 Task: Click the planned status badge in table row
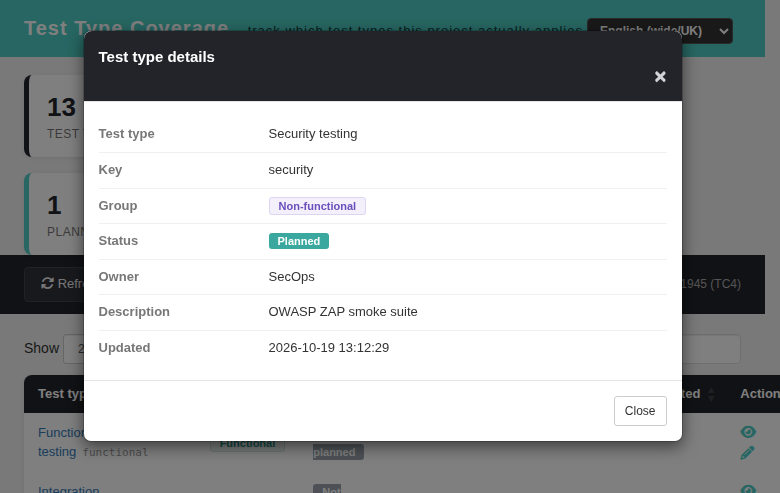click(338, 452)
